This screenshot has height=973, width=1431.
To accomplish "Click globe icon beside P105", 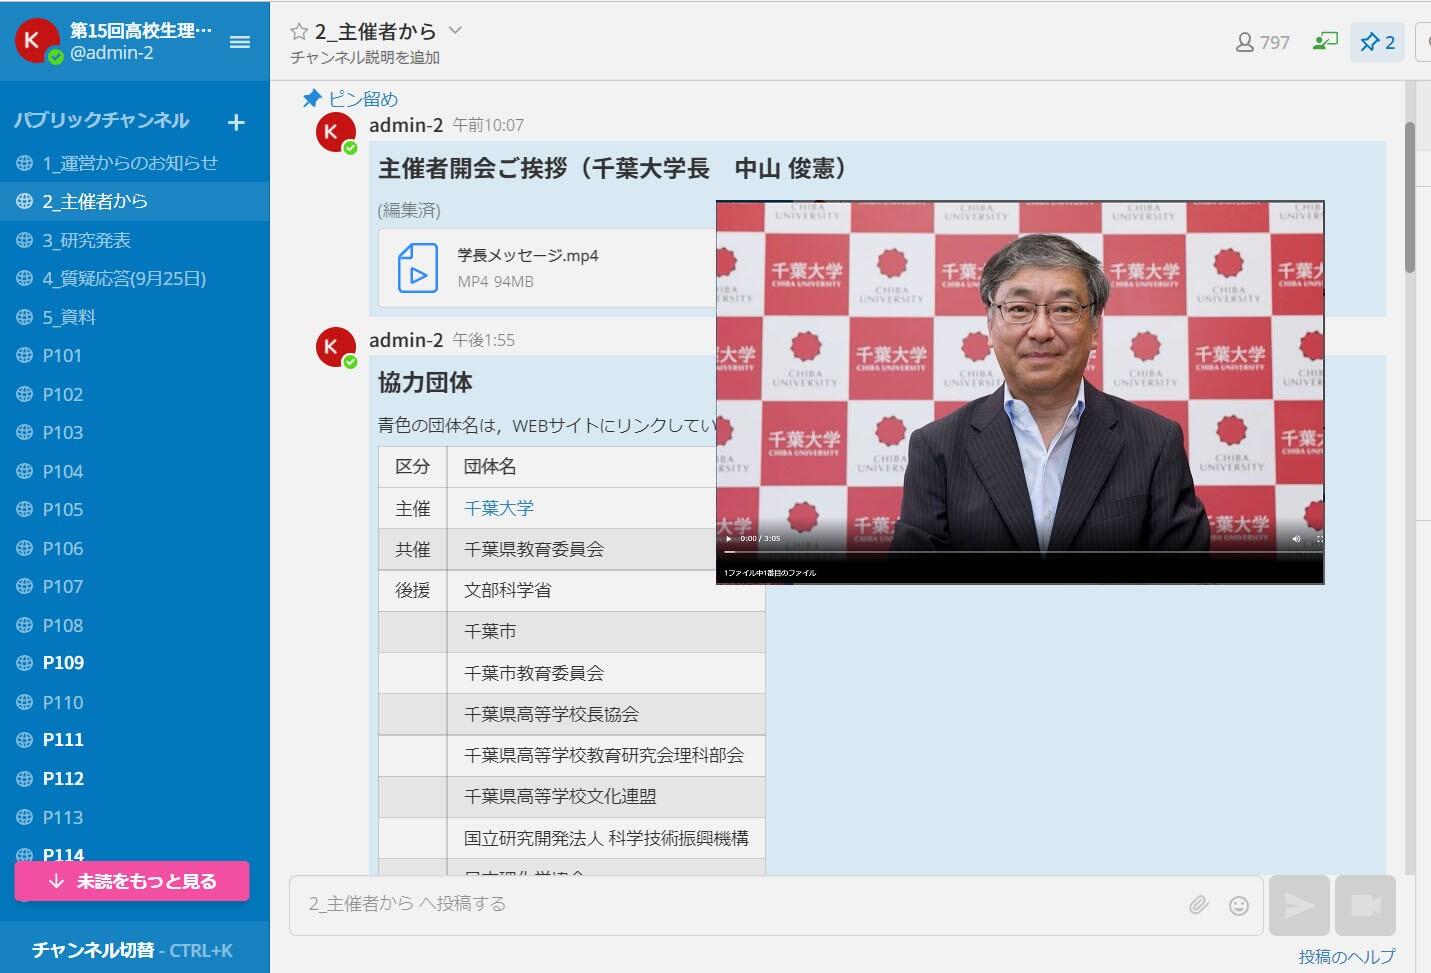I will tap(25, 509).
